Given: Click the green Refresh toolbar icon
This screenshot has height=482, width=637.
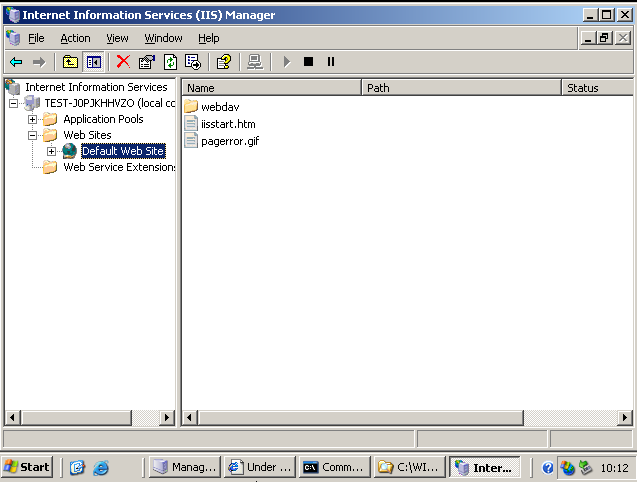Looking at the screenshot, I should 170,62.
